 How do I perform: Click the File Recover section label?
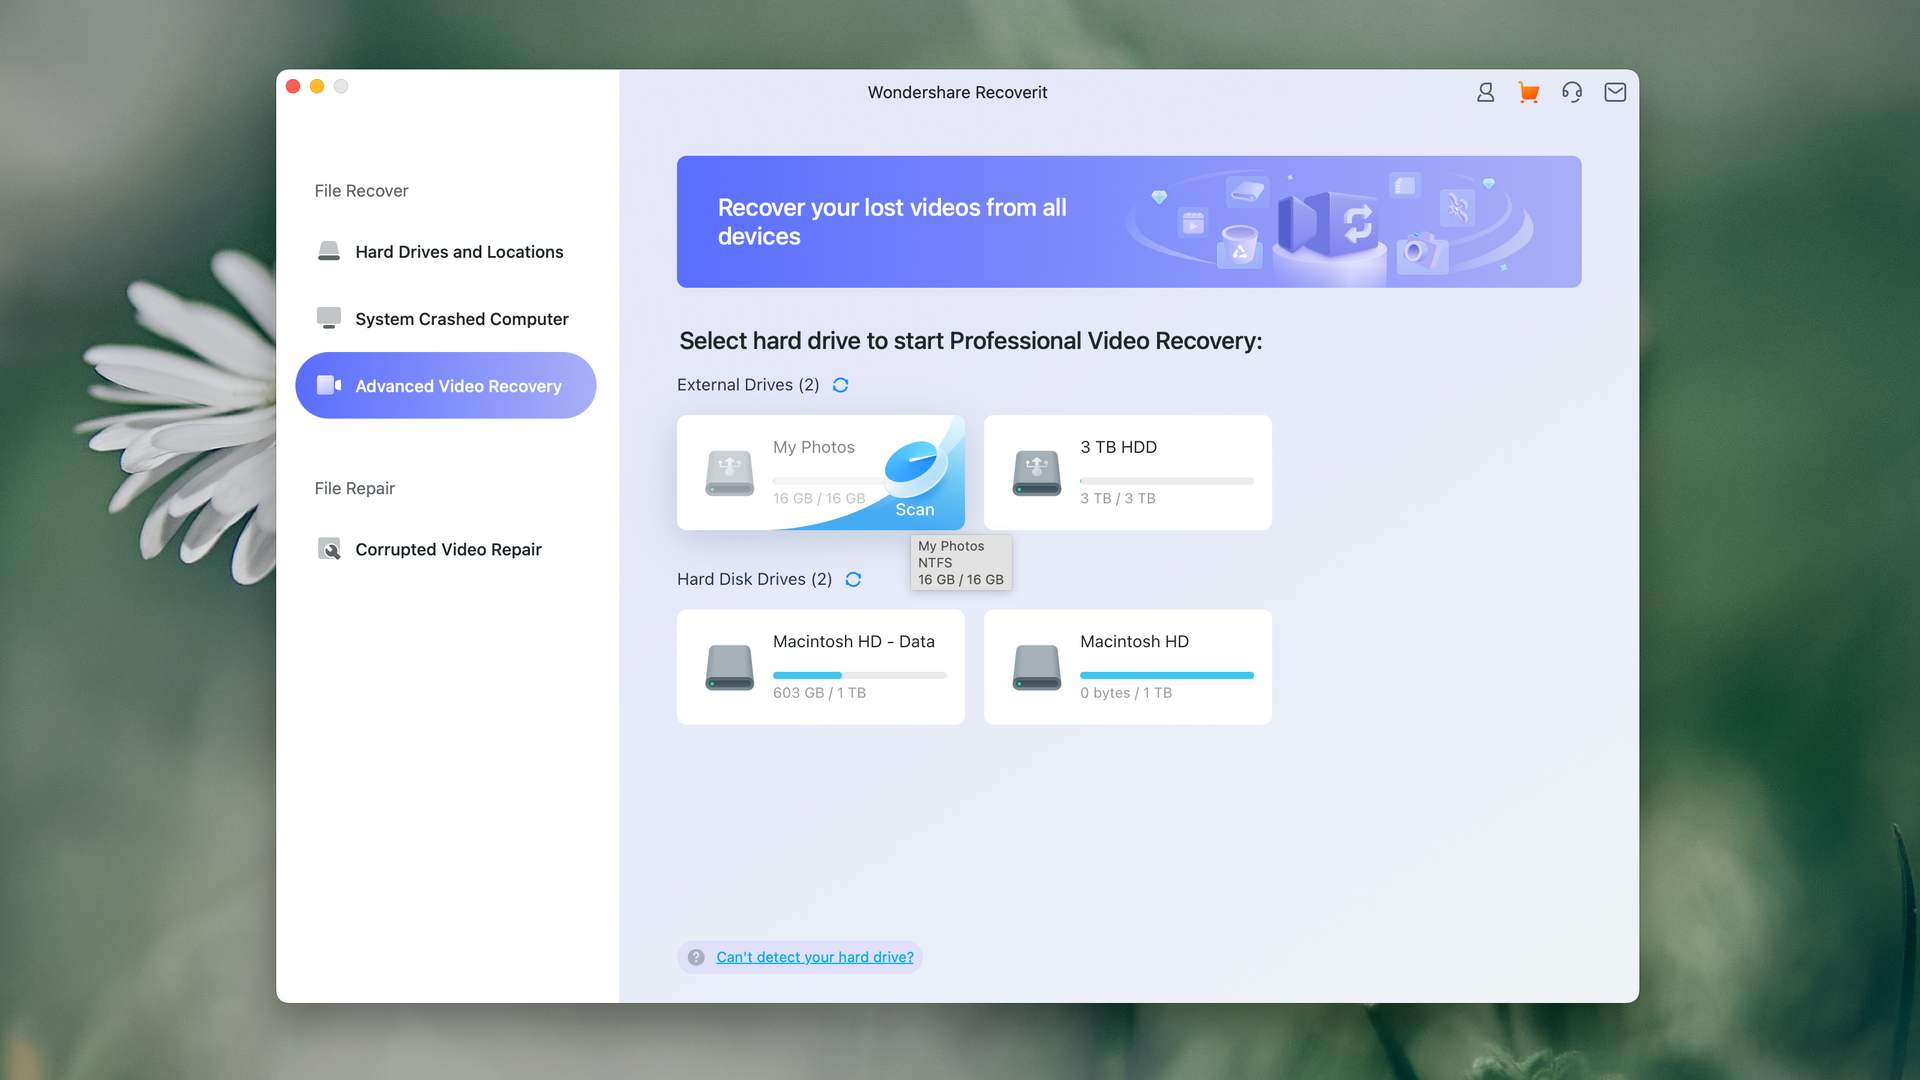point(361,191)
